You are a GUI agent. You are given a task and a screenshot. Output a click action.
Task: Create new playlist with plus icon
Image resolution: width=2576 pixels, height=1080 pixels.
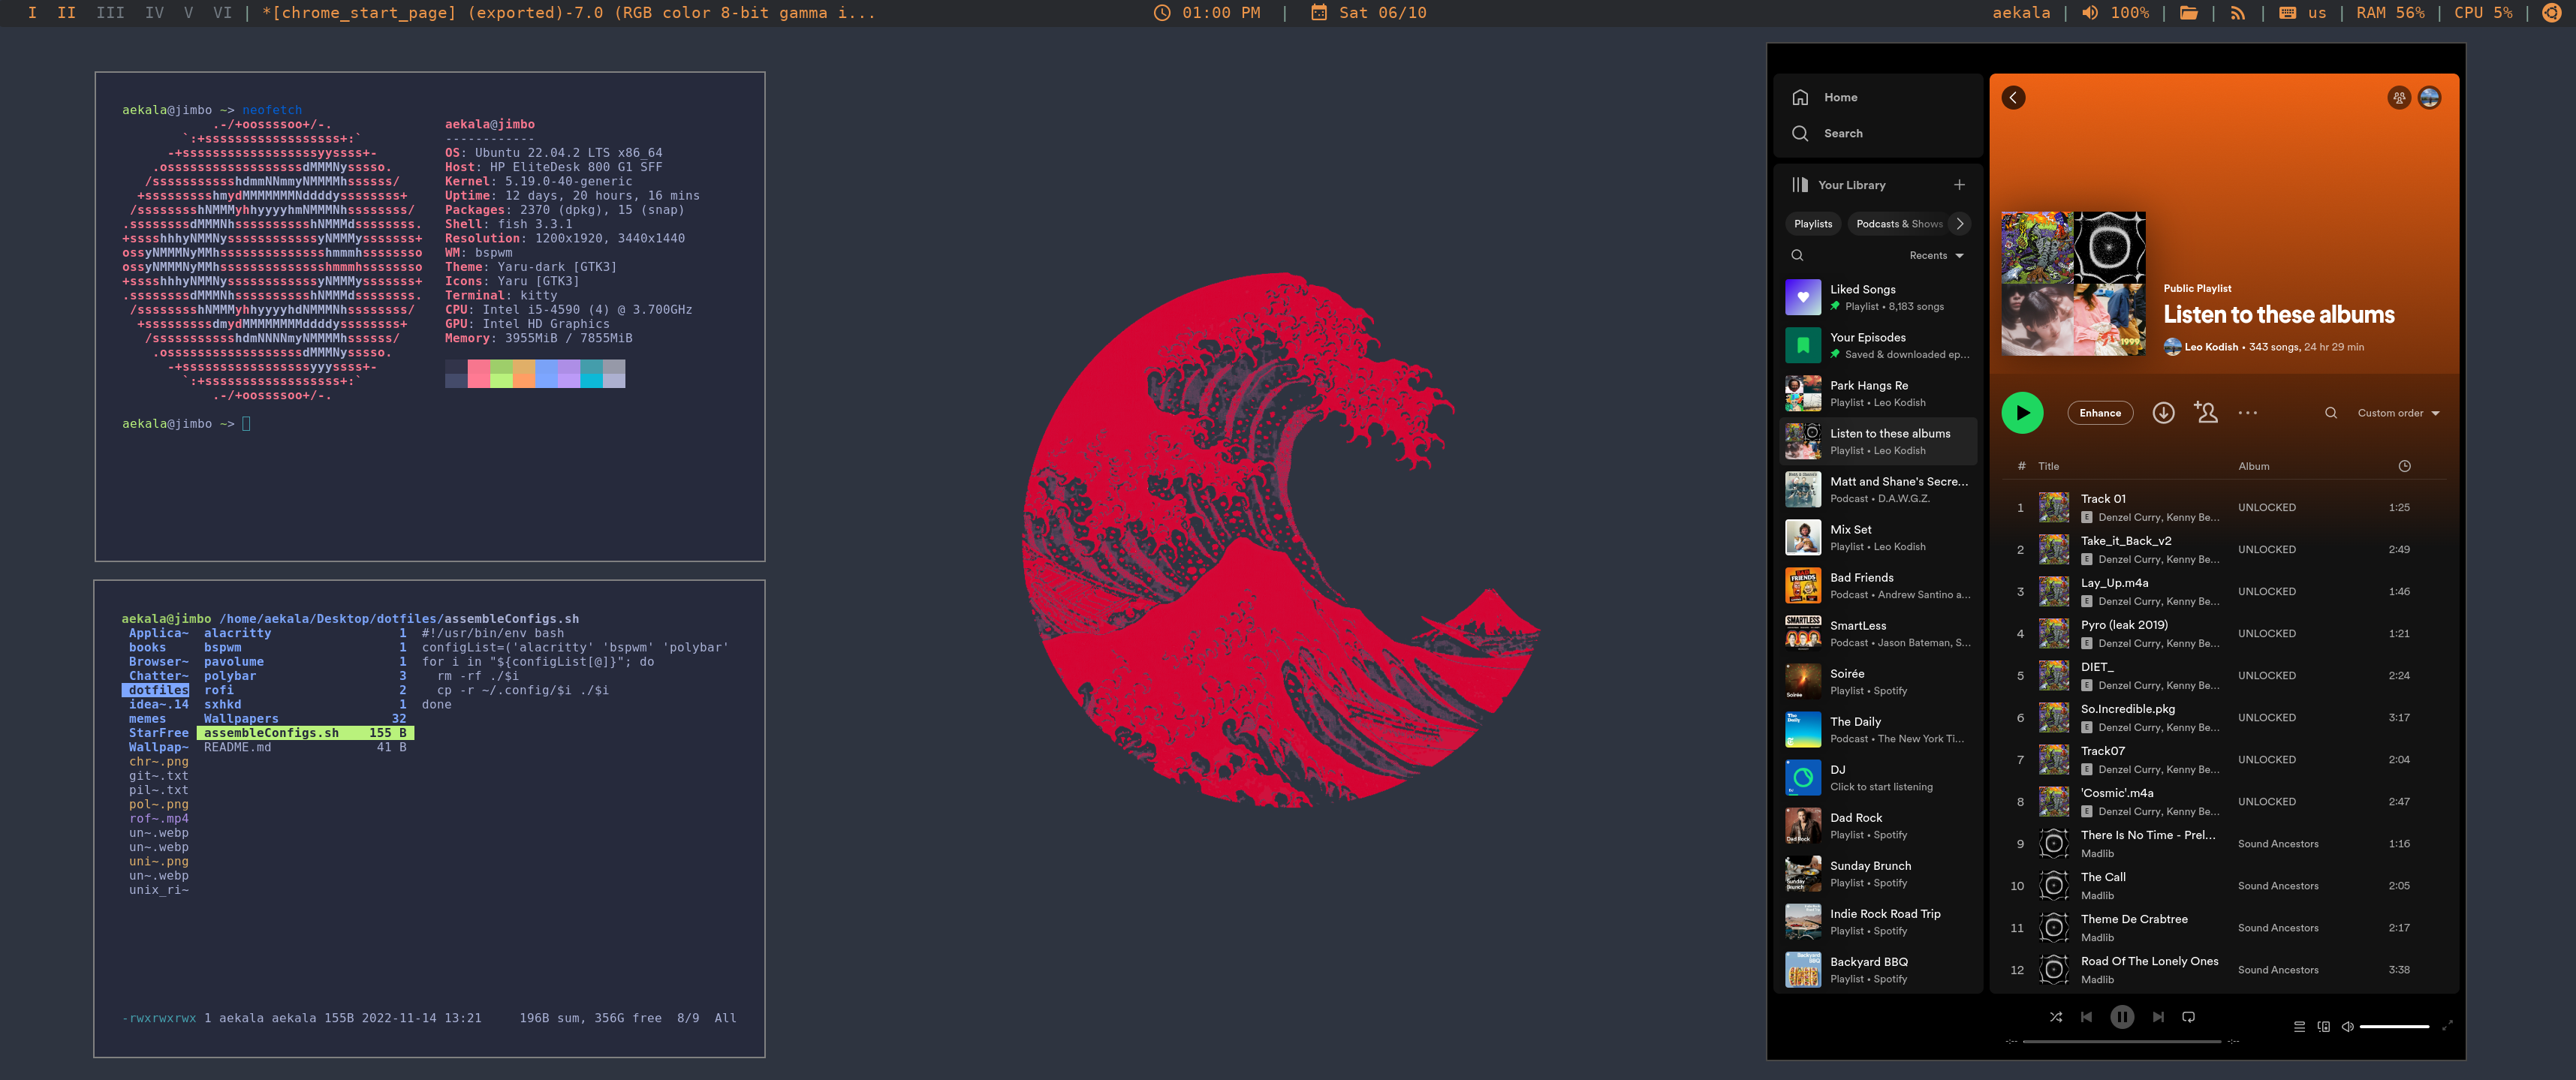(x=1959, y=185)
